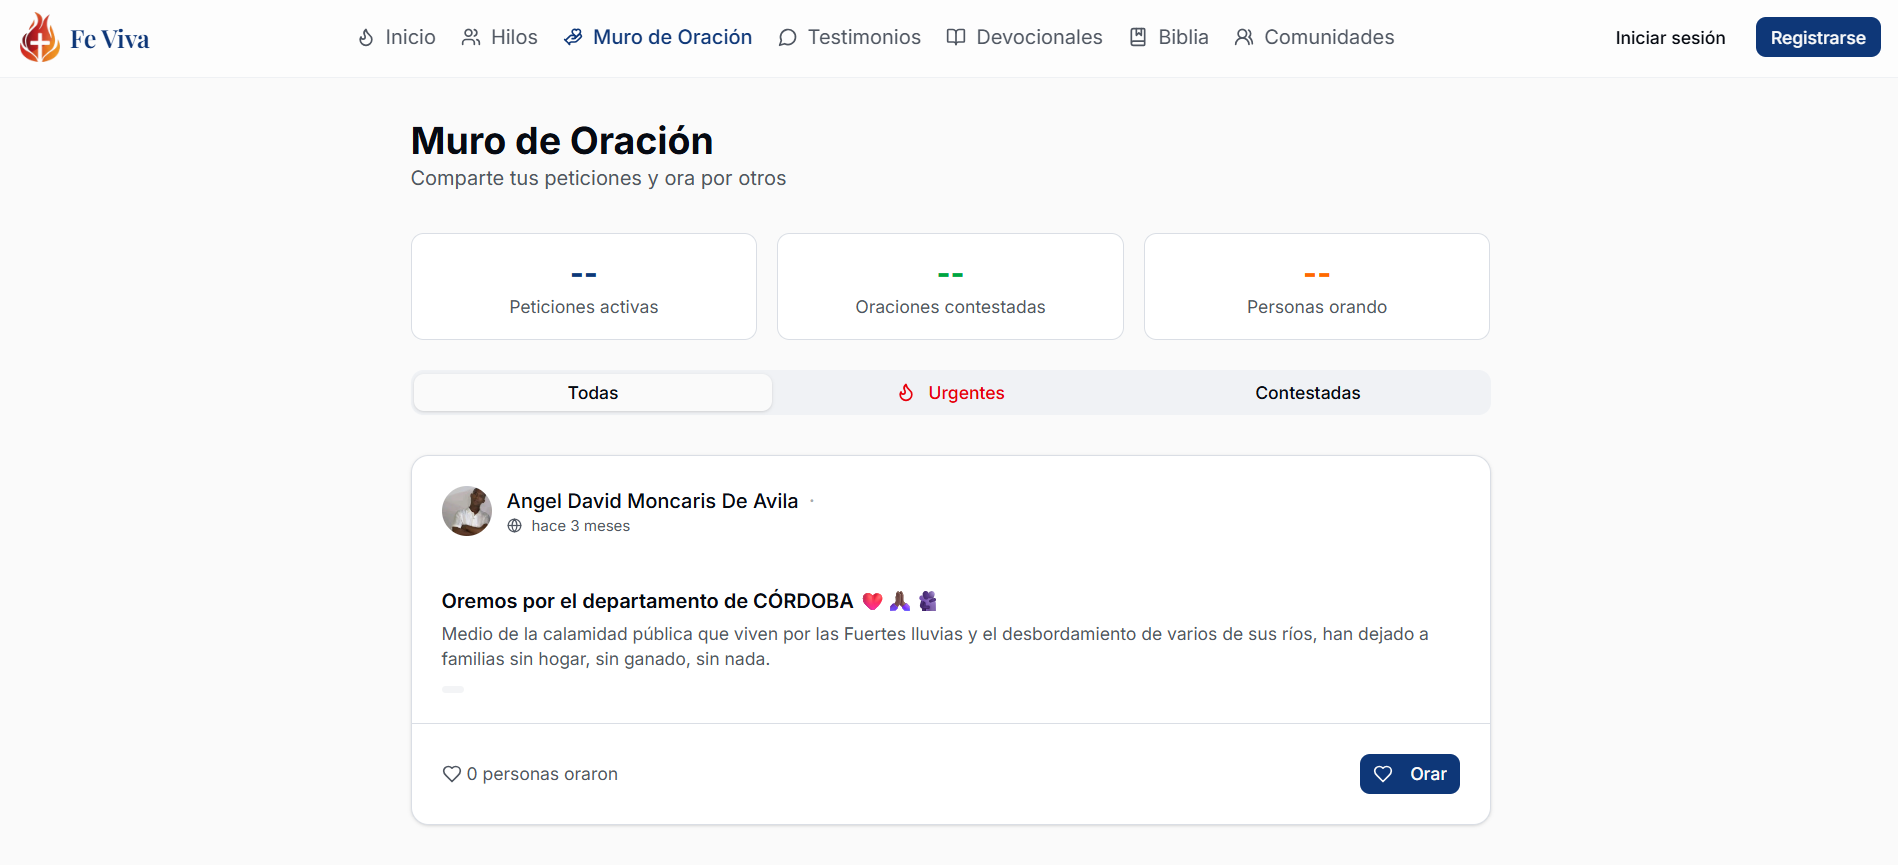Click Angel David Moncaris avatar photo
Screen dimensions: 1898x865
467,511
